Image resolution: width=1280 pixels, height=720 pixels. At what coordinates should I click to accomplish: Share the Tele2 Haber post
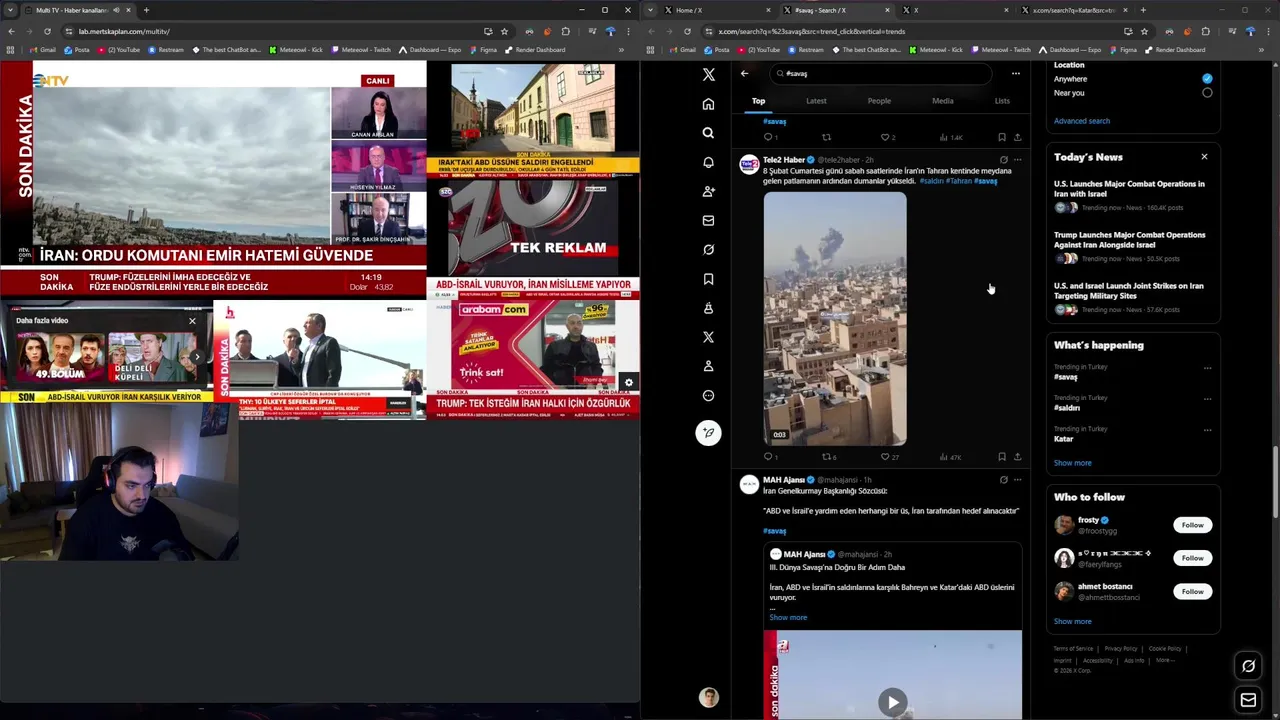[x=1017, y=457]
